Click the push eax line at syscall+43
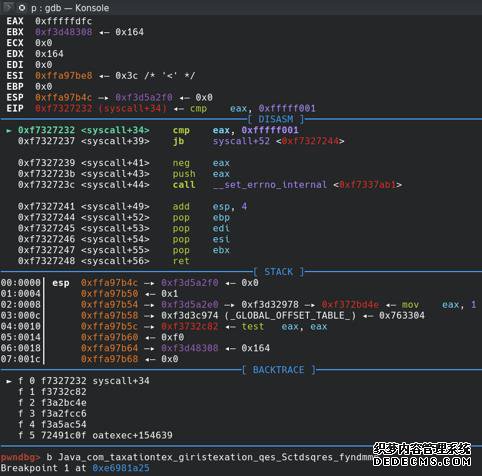The width and height of the screenshot is (482, 476). point(124,174)
